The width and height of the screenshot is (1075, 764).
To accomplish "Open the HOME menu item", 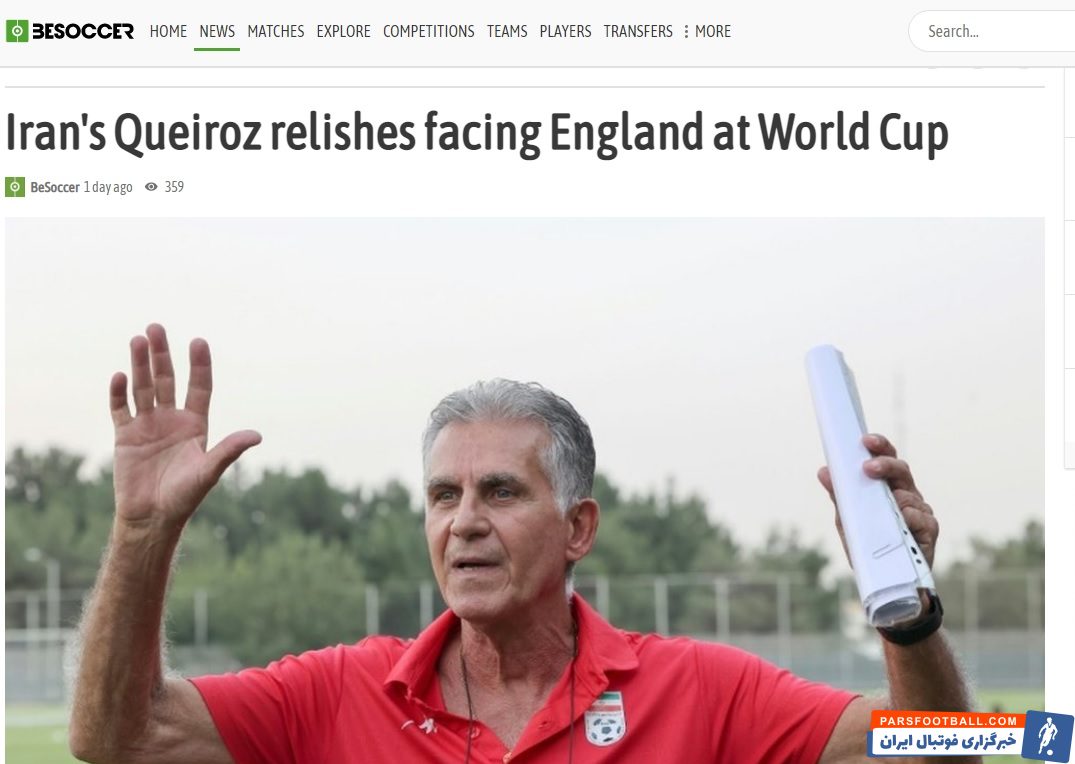I will [168, 32].
